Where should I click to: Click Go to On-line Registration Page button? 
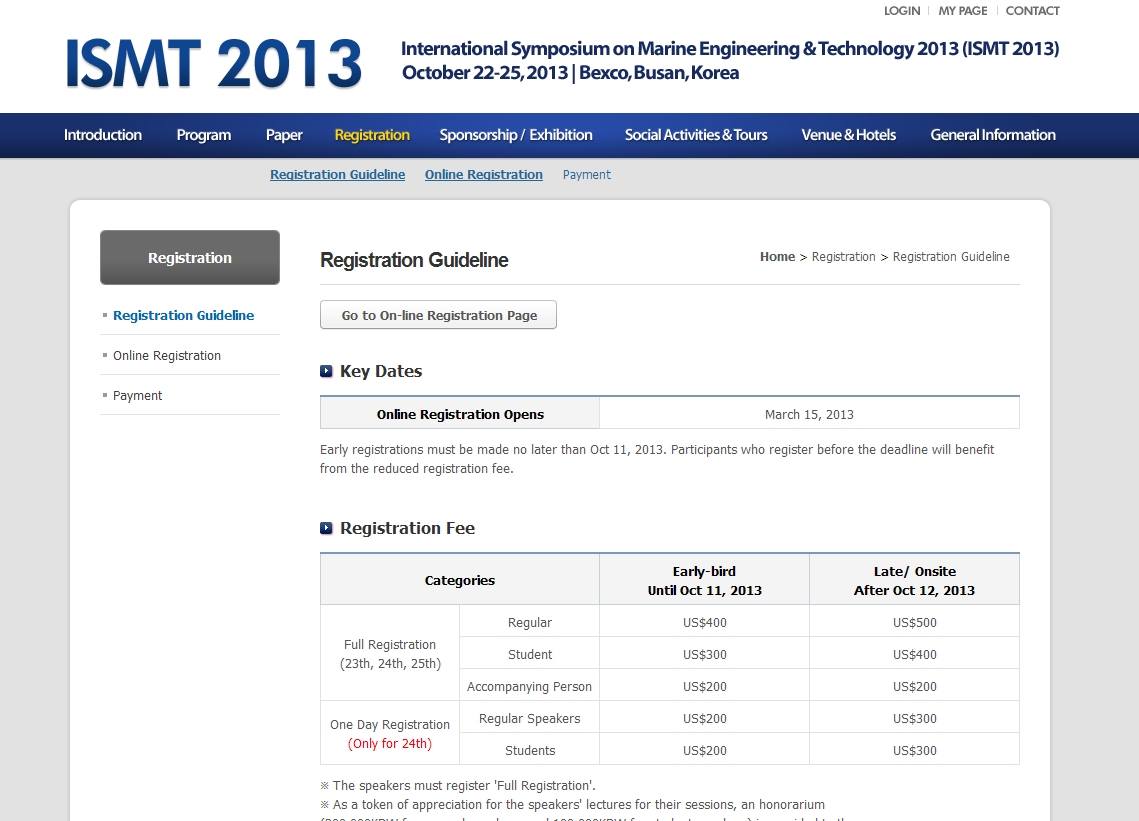(x=438, y=315)
